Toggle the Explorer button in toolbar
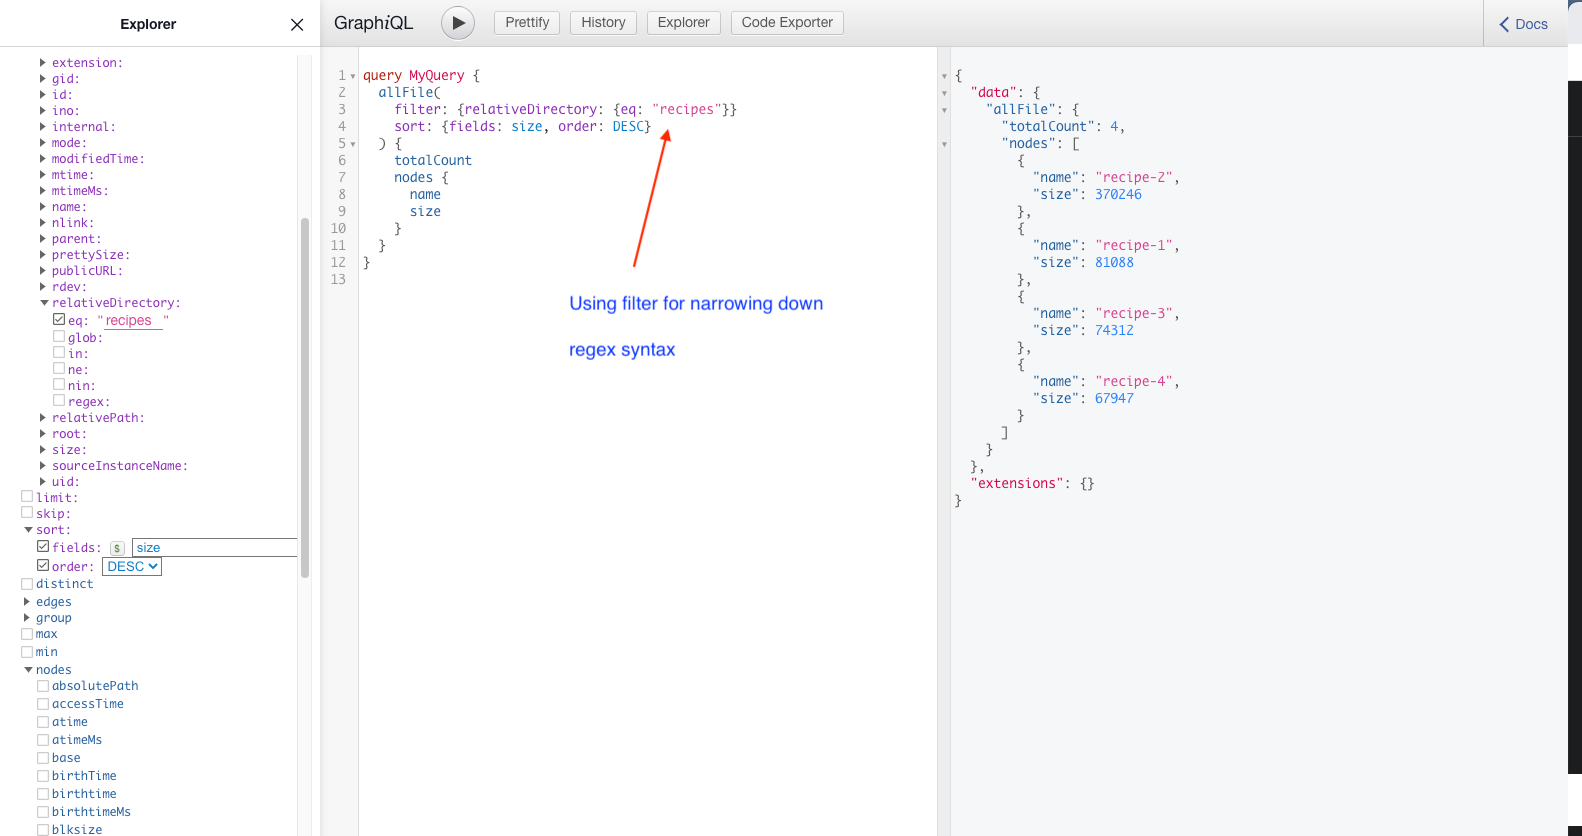 pyautogui.click(x=683, y=22)
